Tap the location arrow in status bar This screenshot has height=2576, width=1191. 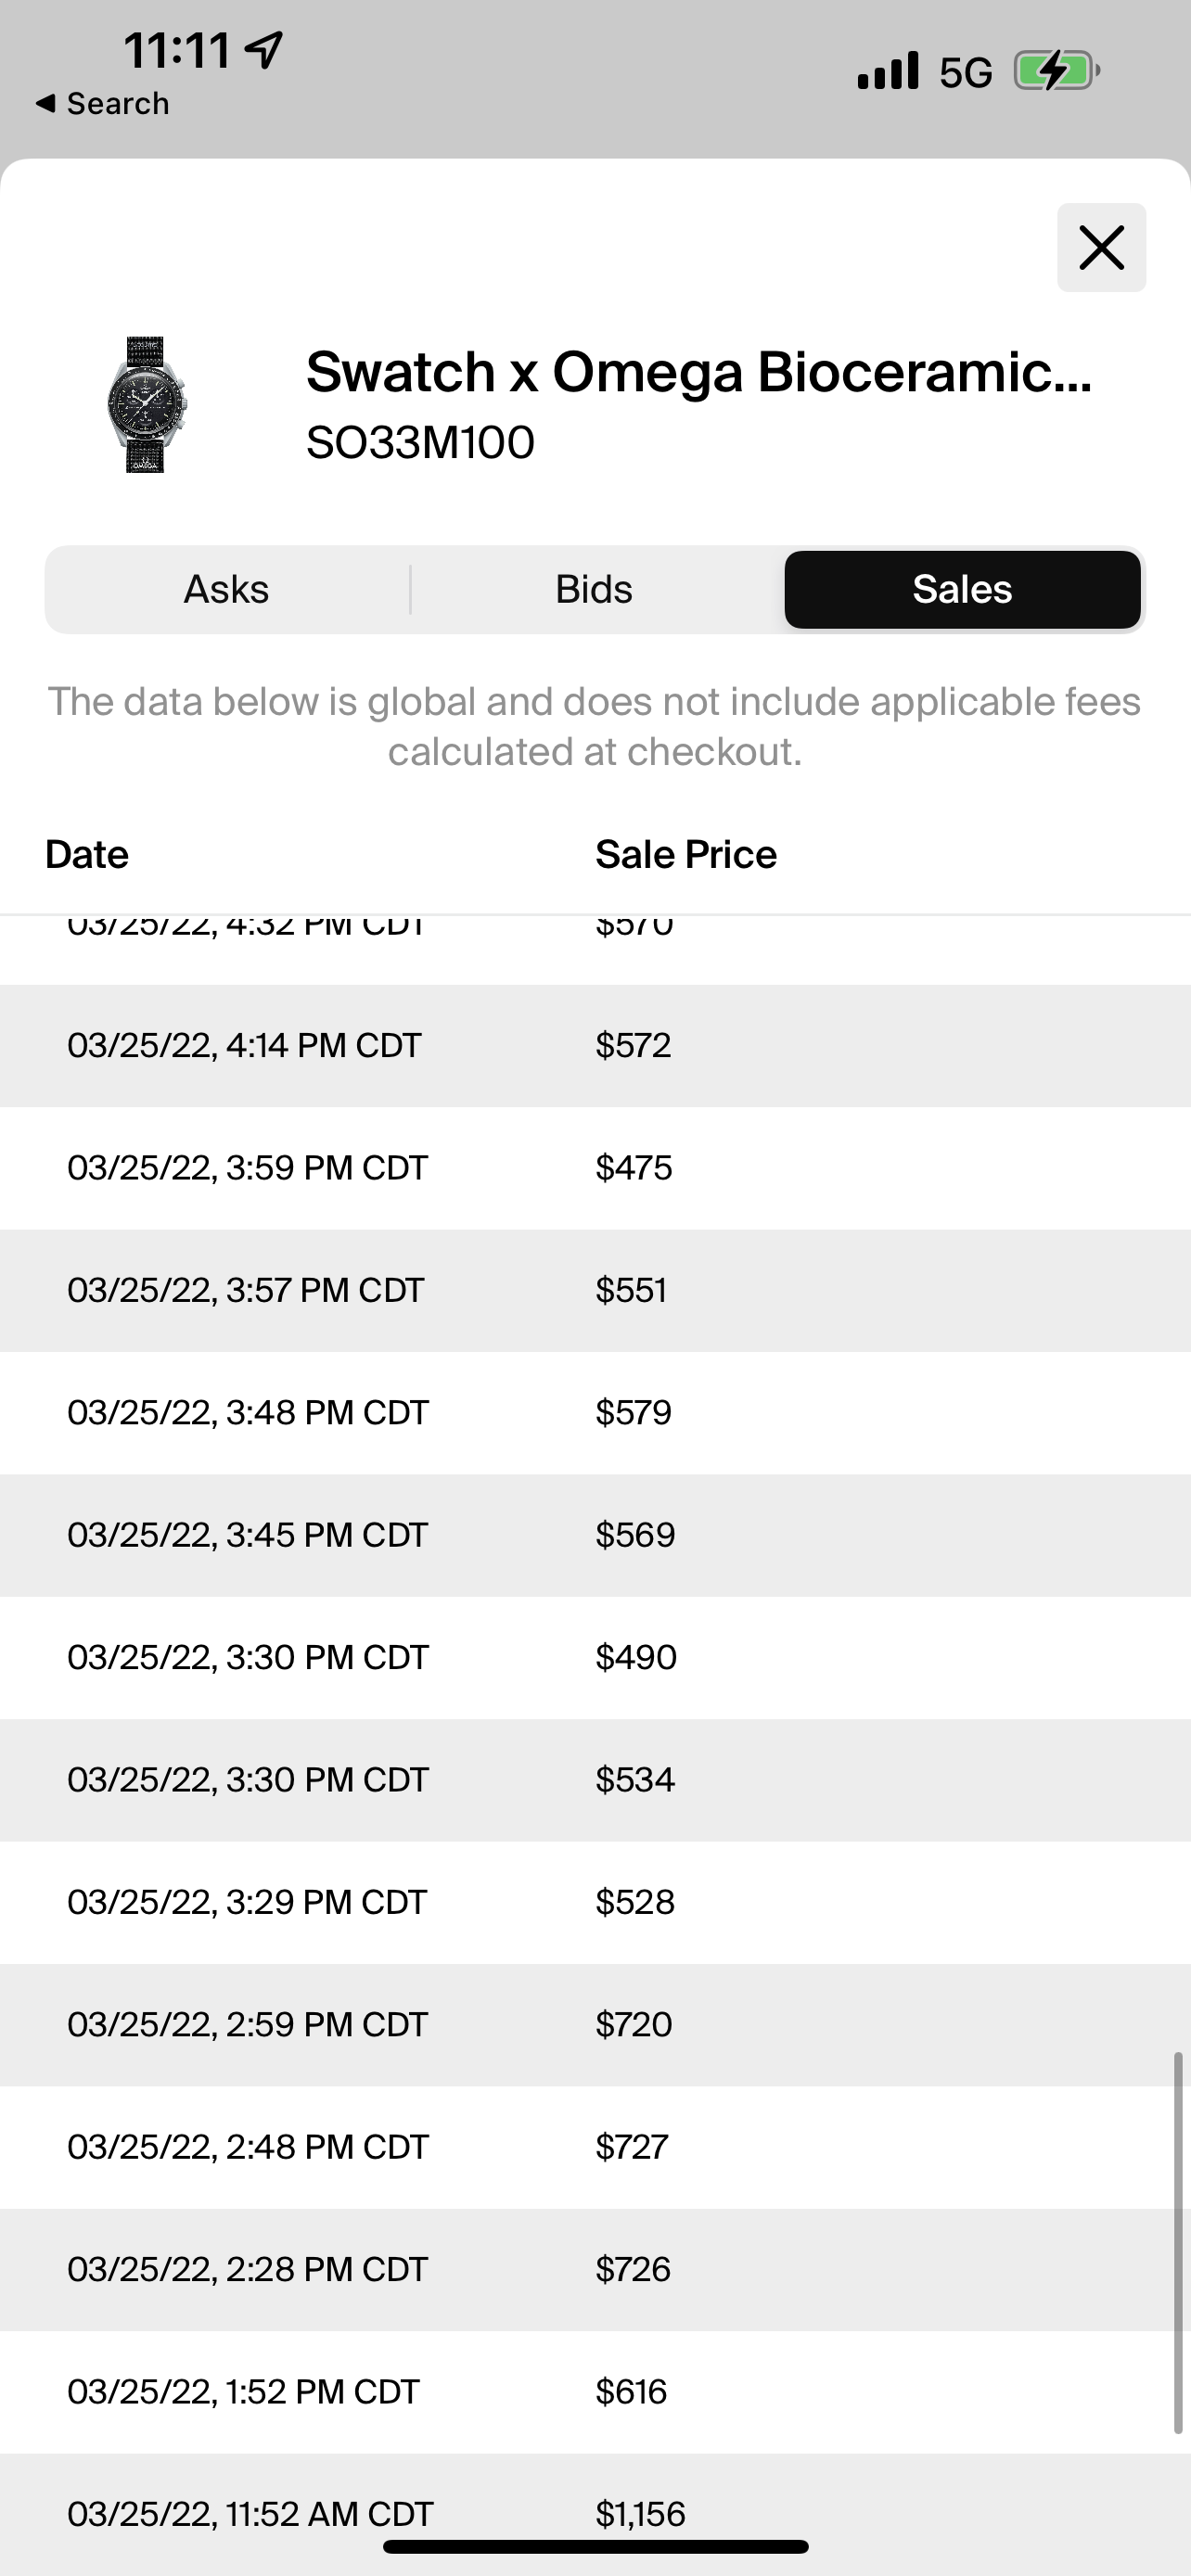(x=264, y=49)
